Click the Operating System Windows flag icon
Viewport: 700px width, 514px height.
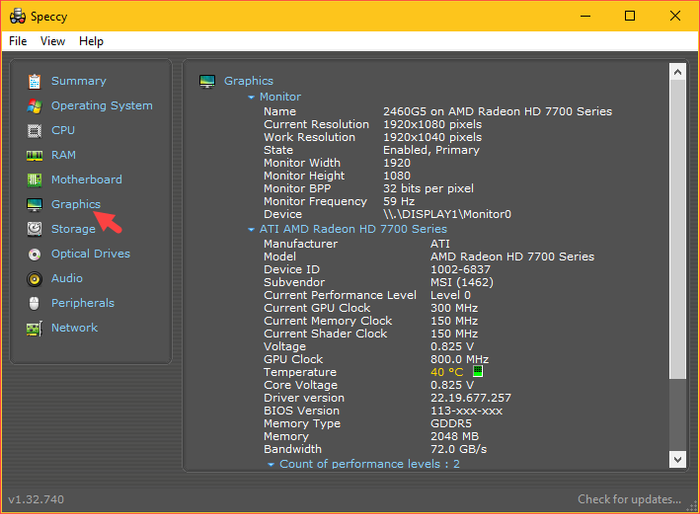point(34,106)
